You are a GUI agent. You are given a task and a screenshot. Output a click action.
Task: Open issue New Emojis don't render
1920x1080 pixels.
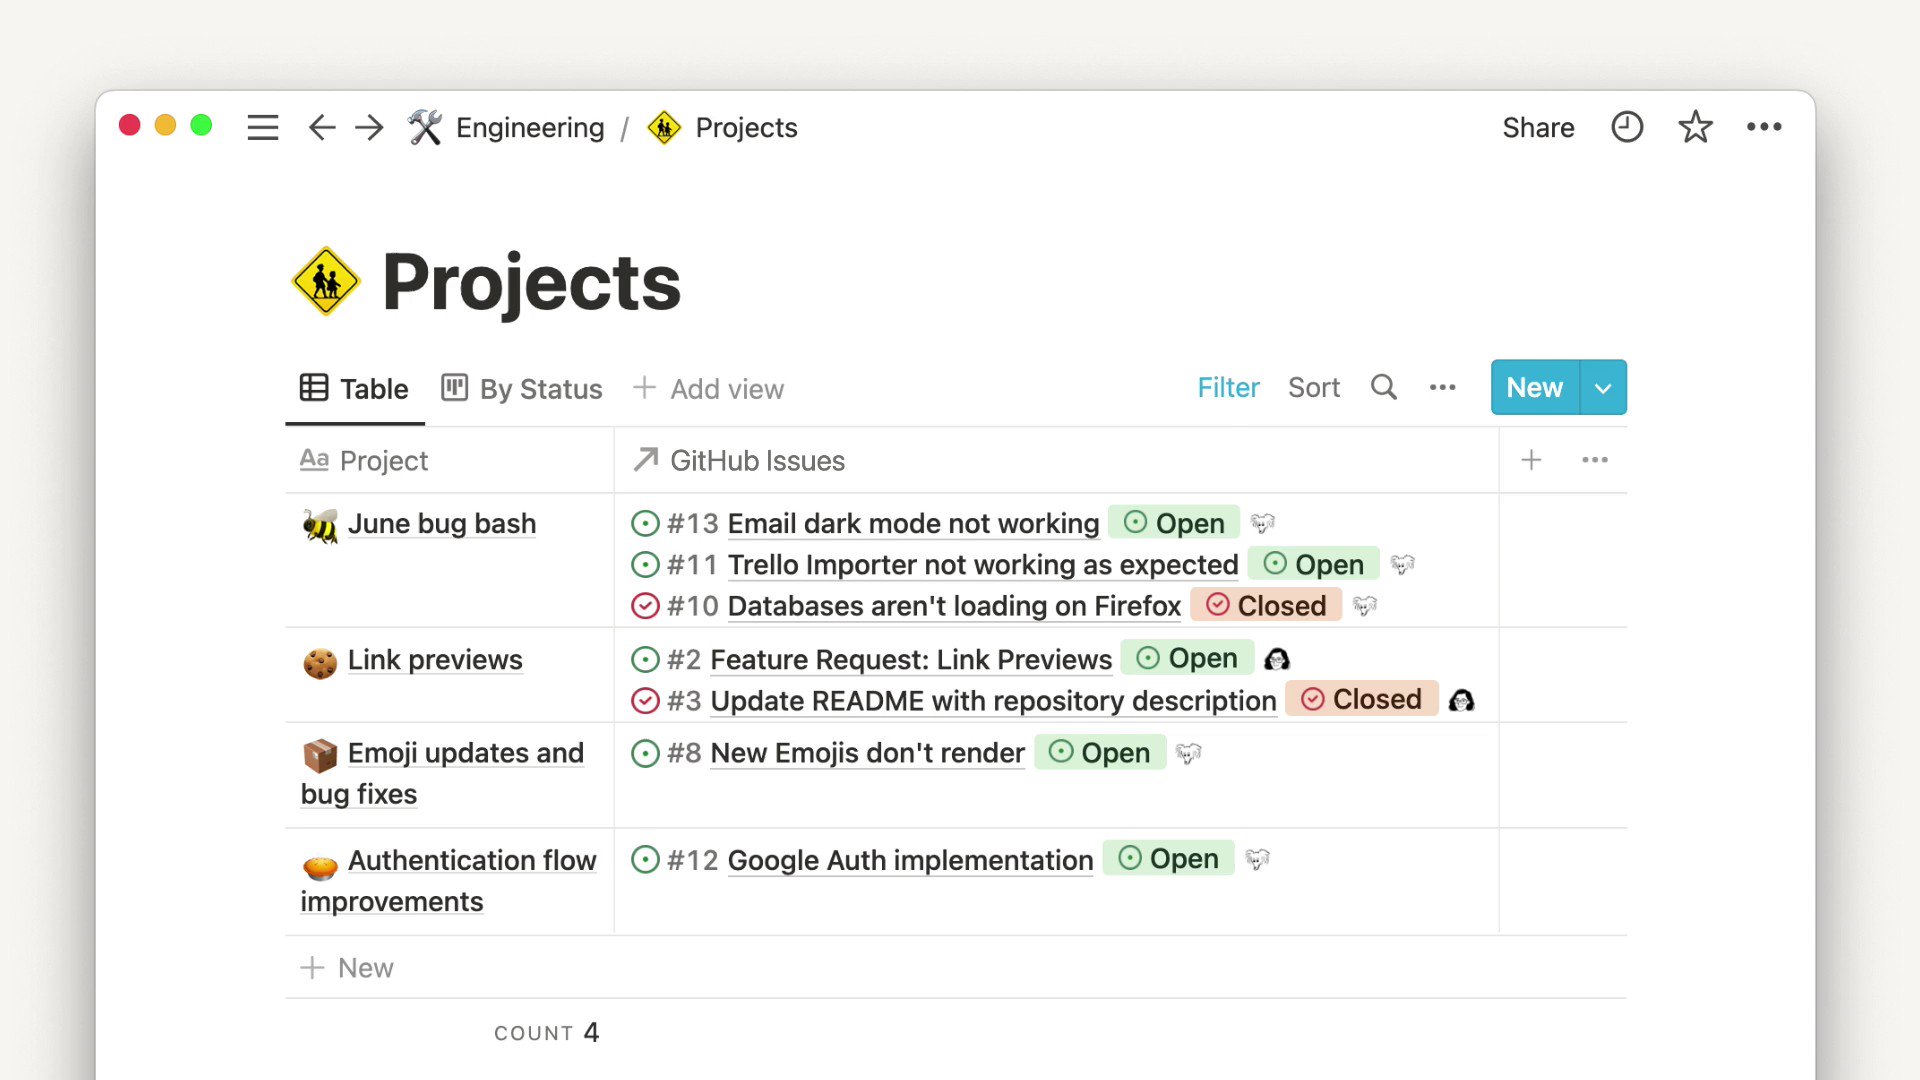point(867,753)
